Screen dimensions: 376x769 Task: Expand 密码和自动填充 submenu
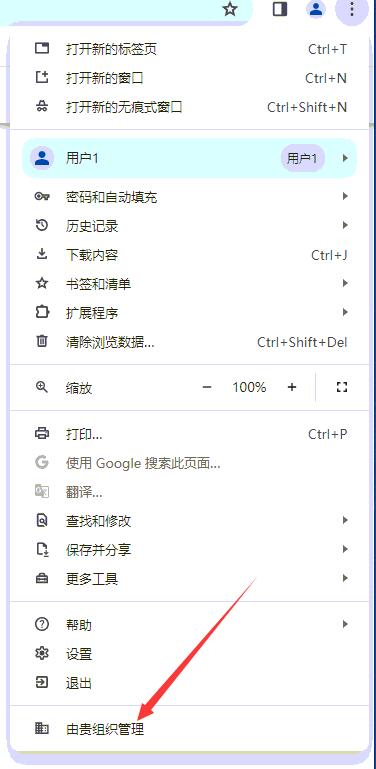(x=189, y=197)
